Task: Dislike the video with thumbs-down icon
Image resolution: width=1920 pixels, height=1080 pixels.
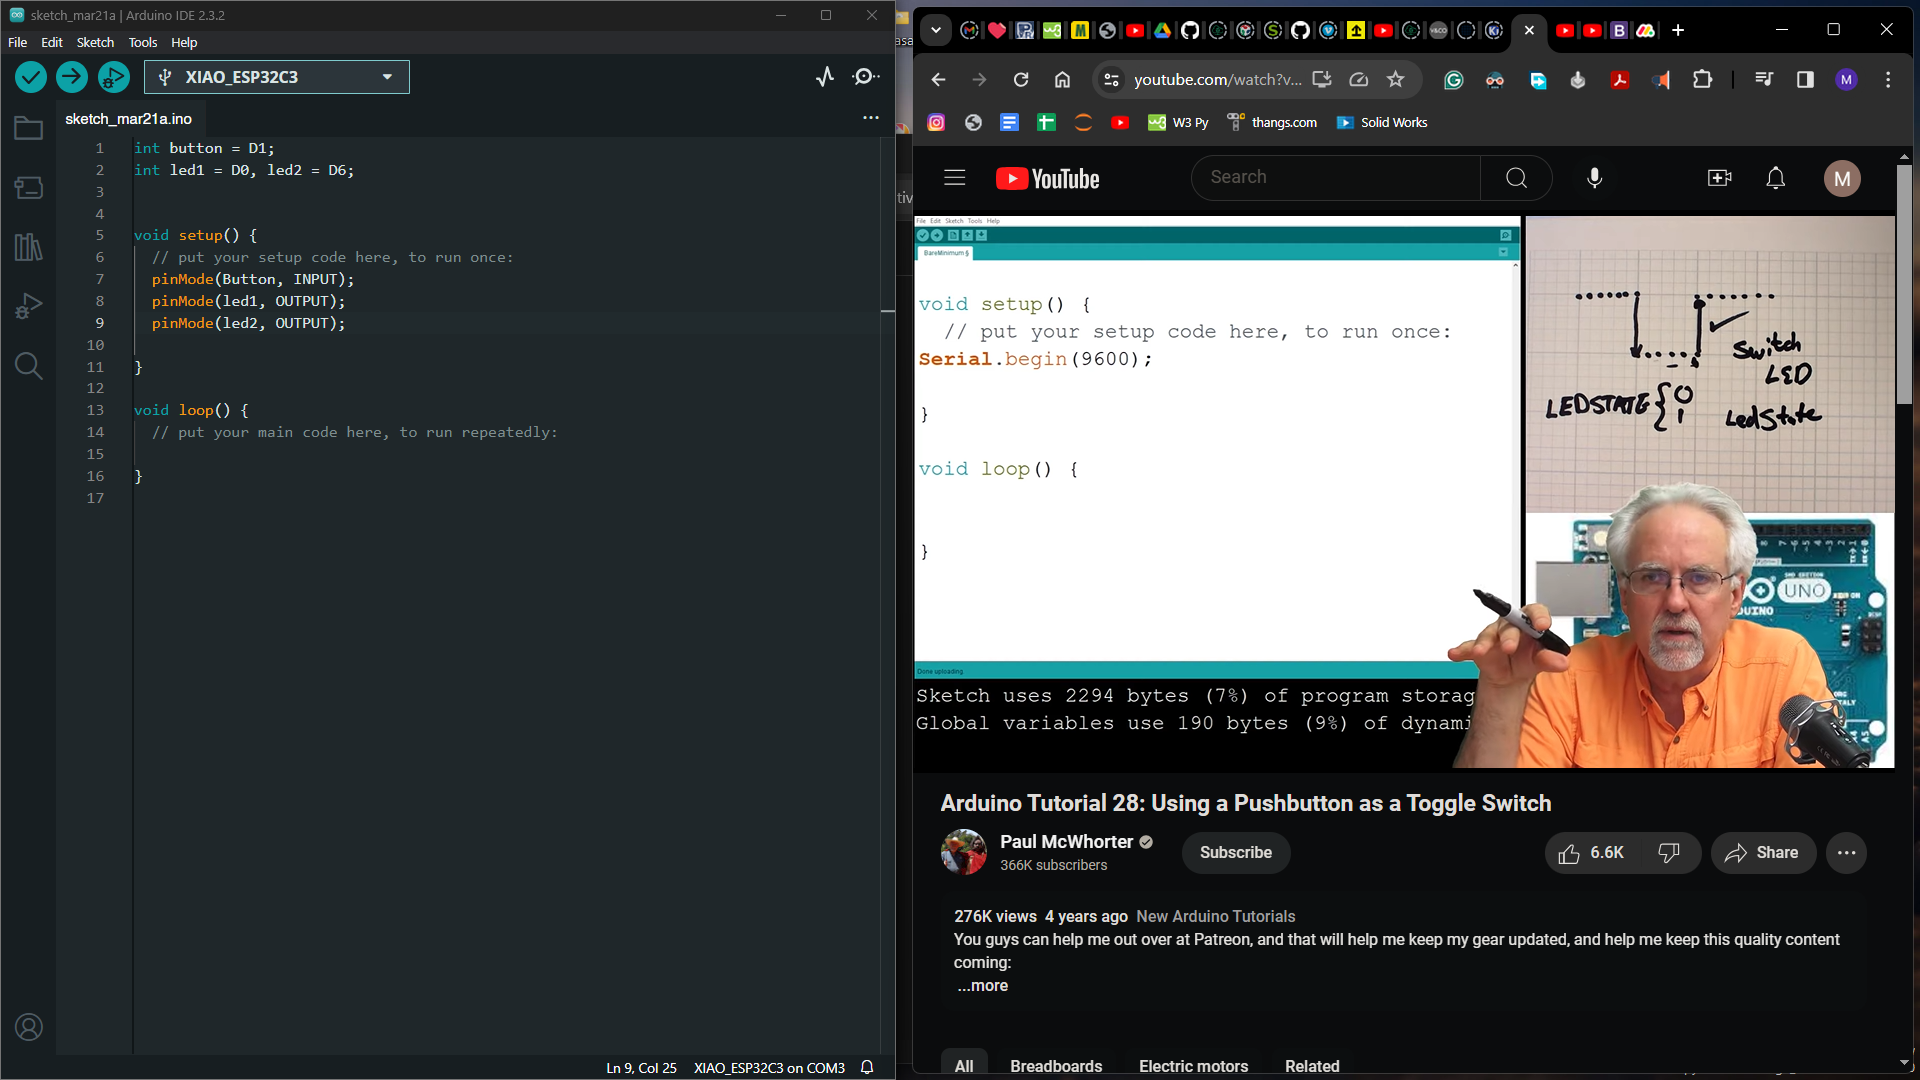Action: point(1669,853)
